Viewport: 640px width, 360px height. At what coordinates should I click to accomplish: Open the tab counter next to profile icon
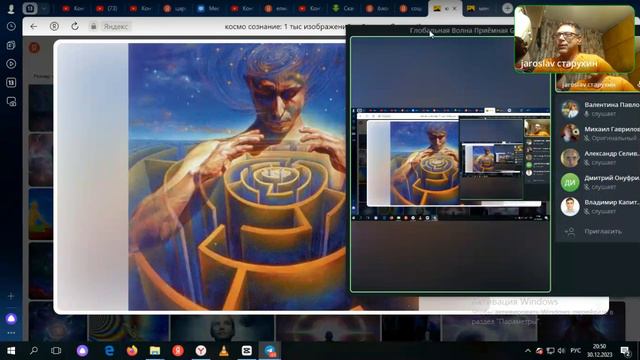30,9
